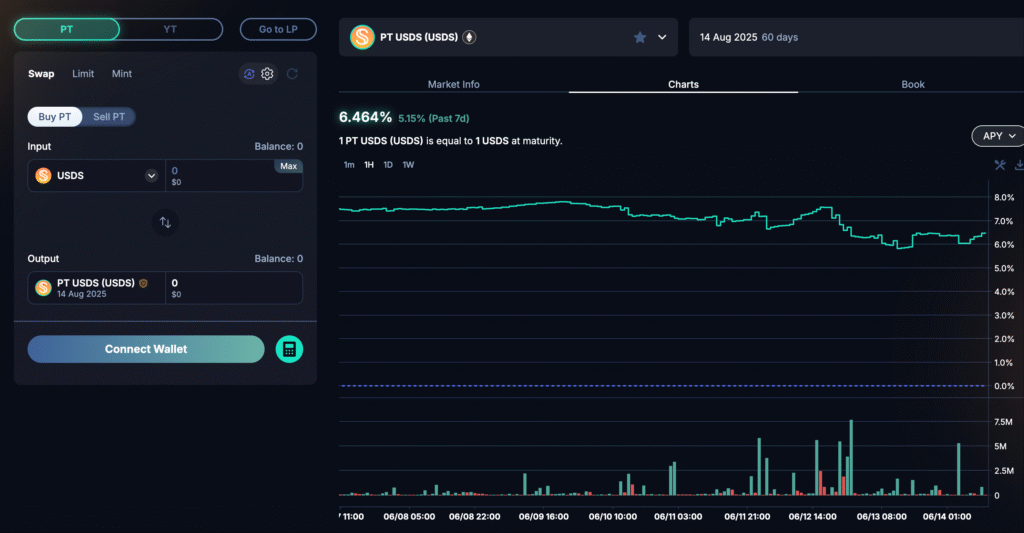Click the 0.0% axis label

pyautogui.click(x=1004, y=386)
